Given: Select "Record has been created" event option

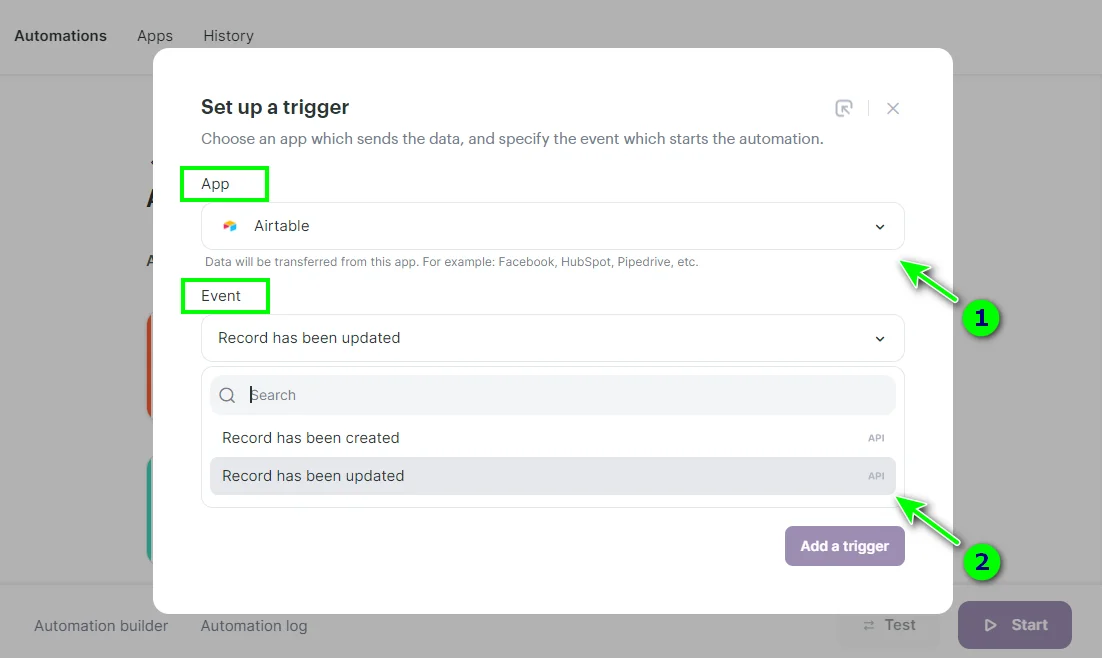Looking at the screenshot, I should [x=311, y=438].
